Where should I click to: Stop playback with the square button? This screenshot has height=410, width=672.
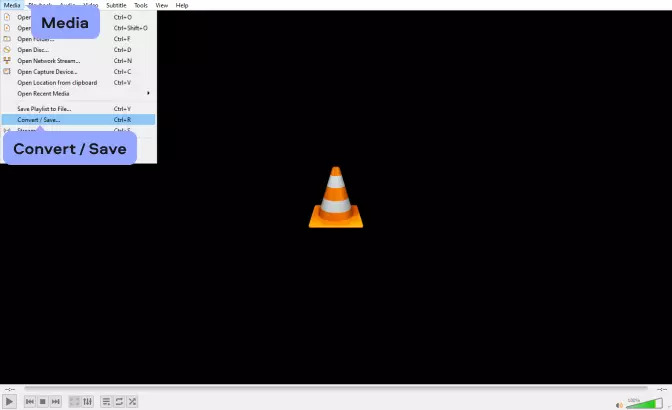tap(42, 401)
